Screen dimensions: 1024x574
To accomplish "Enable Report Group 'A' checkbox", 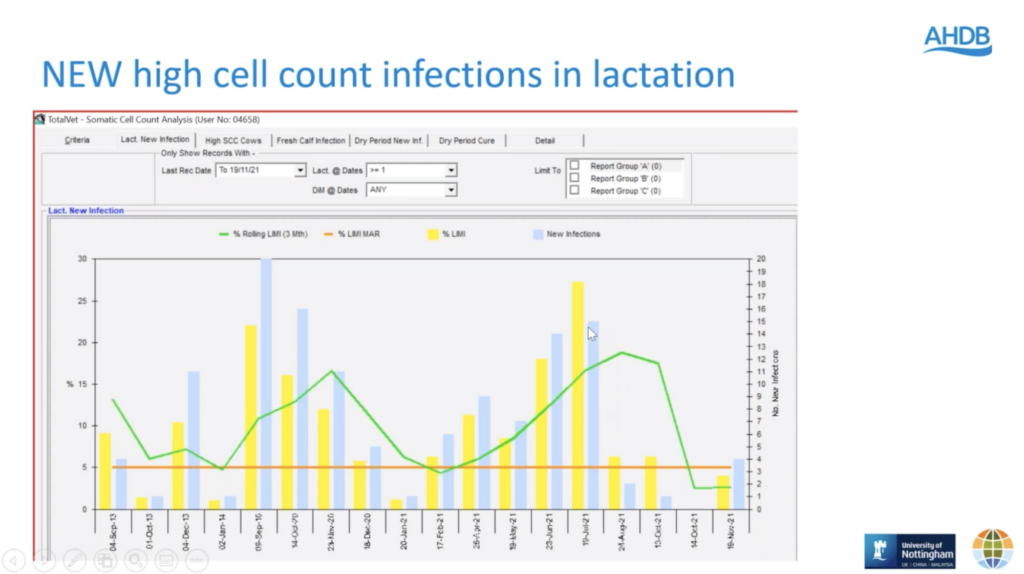I will tap(574, 166).
